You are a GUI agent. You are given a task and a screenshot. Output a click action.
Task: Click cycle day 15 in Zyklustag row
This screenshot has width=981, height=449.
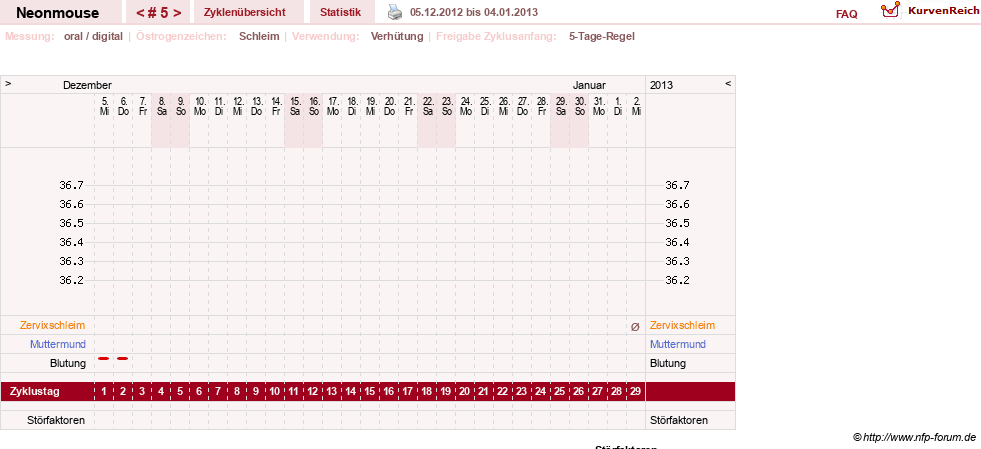(370, 391)
